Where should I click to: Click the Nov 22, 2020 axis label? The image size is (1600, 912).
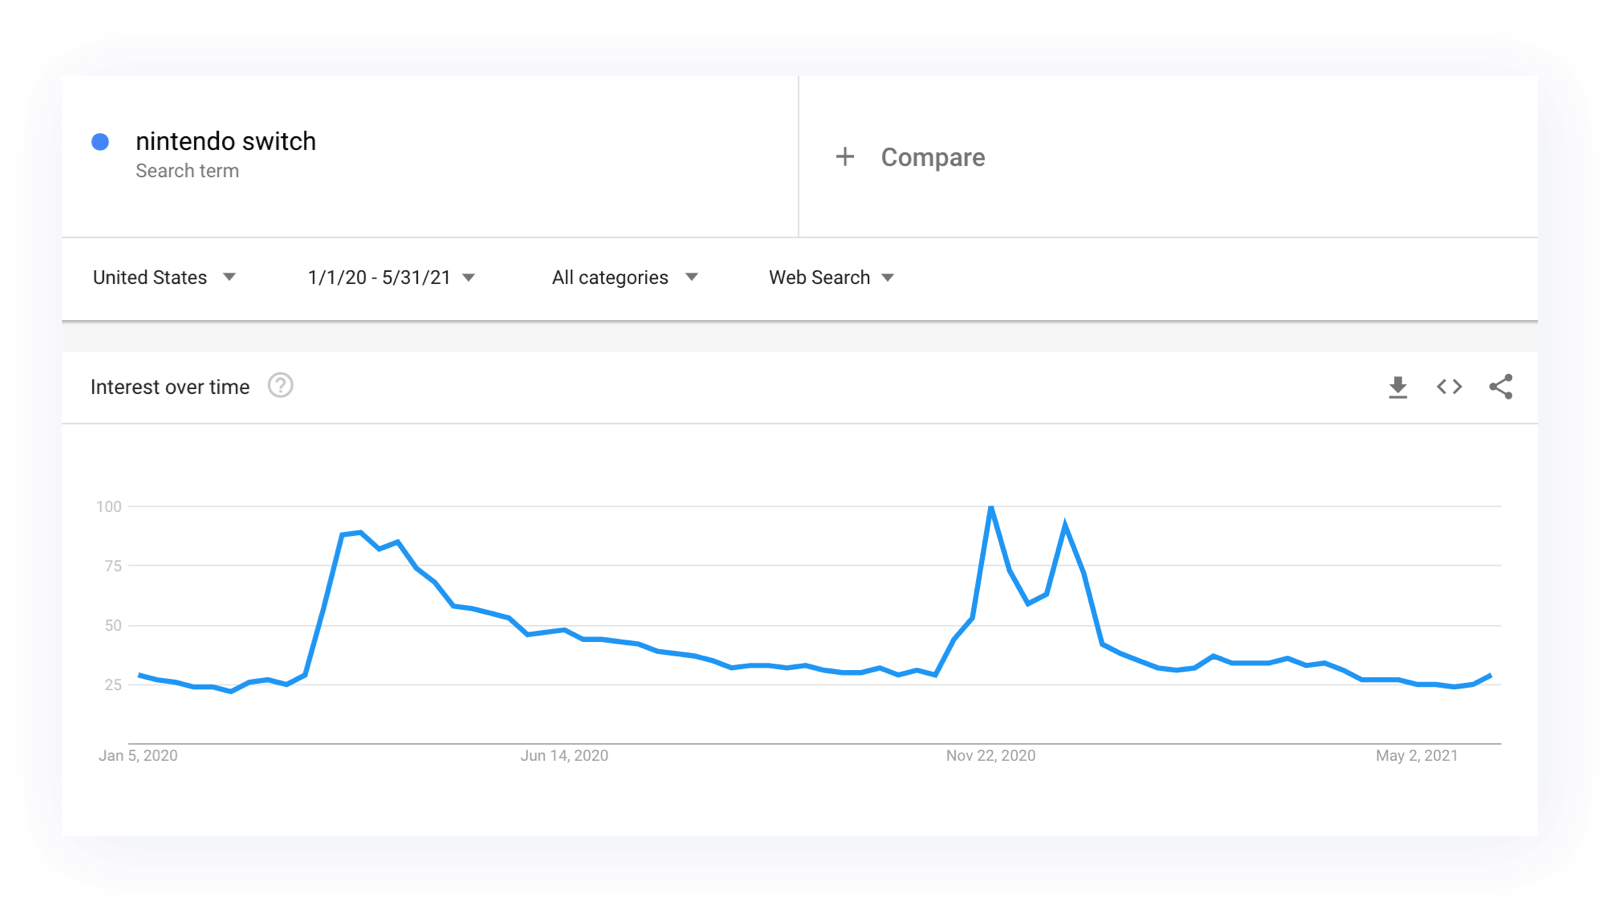[x=990, y=756]
